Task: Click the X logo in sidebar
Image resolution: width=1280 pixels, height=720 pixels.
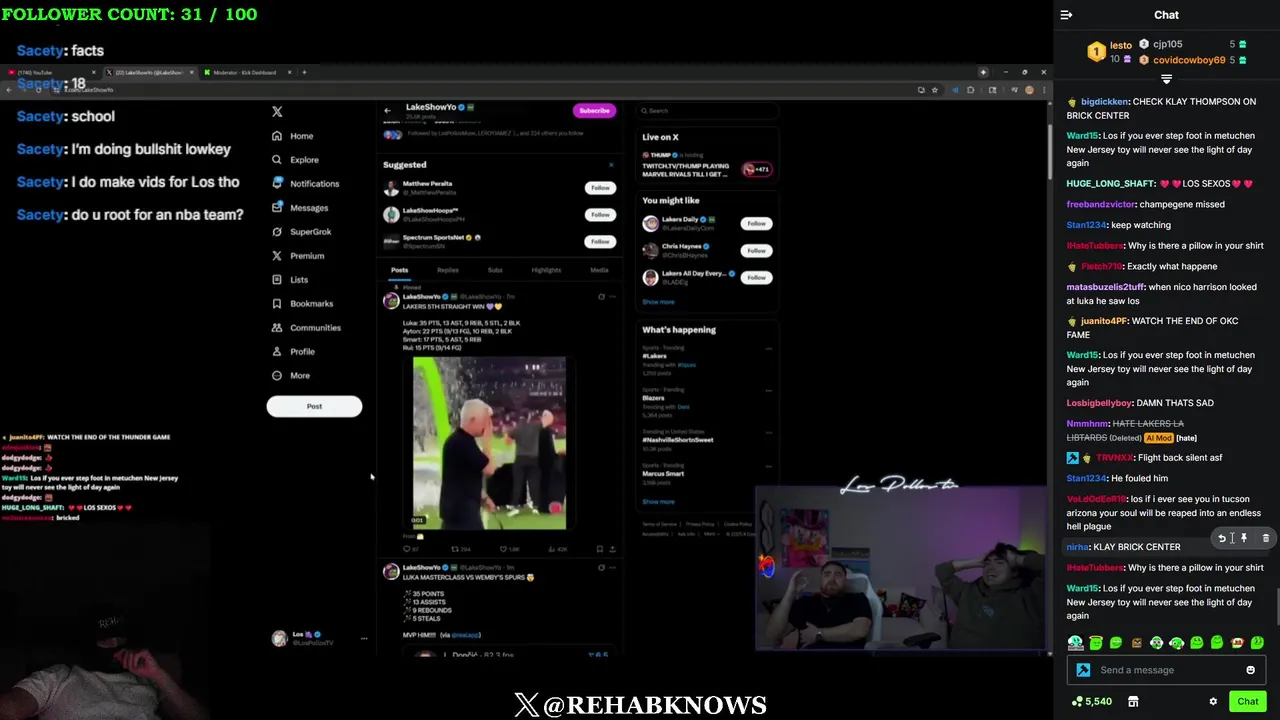Action: [x=277, y=112]
